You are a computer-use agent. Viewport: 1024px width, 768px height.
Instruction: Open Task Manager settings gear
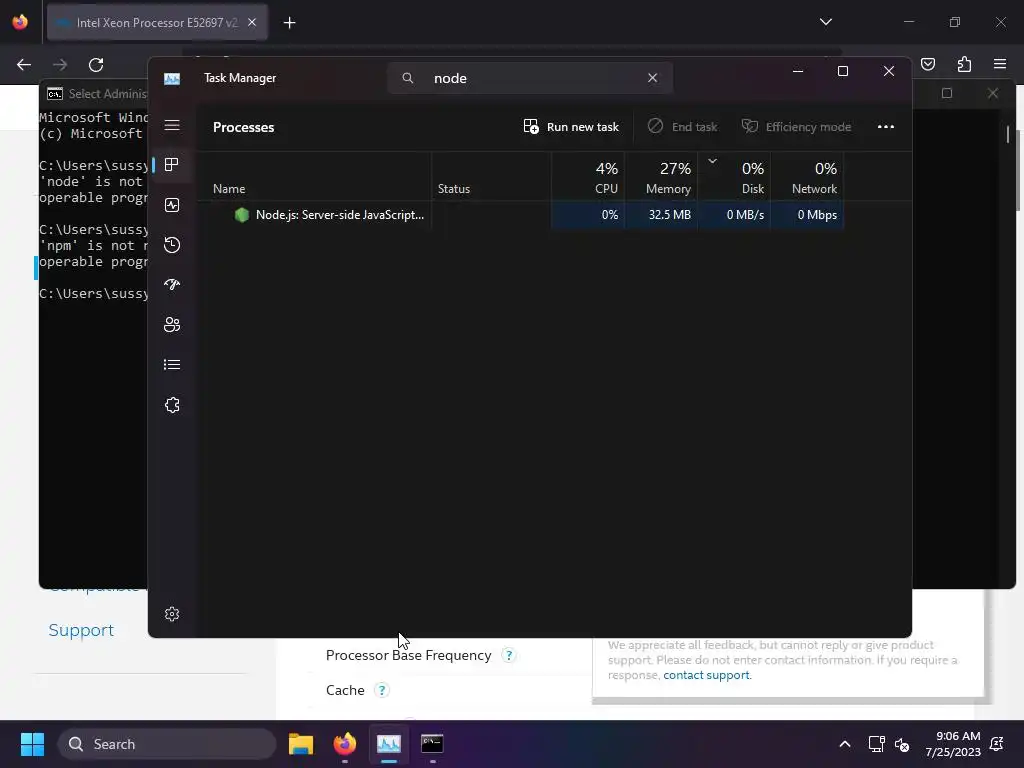pyautogui.click(x=172, y=614)
